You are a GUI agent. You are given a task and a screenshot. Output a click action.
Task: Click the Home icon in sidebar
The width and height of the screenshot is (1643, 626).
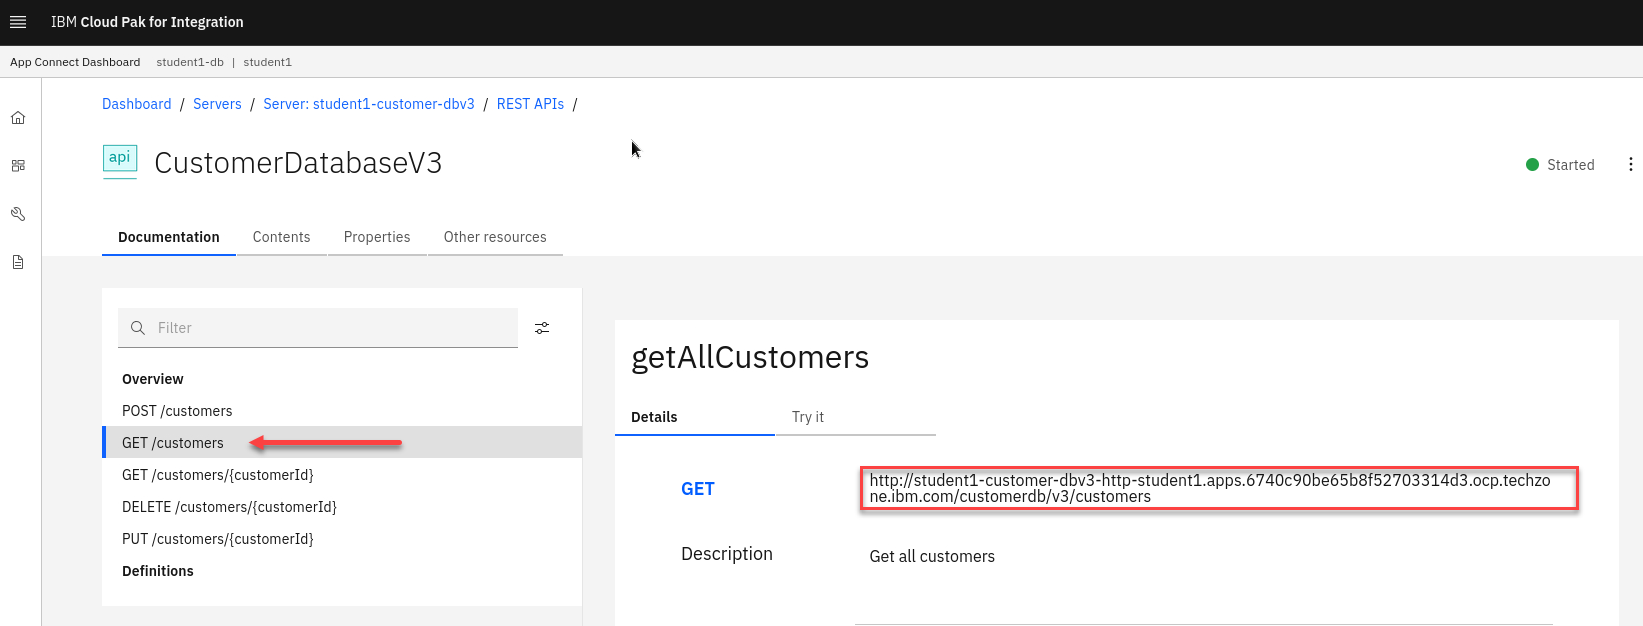click(18, 118)
